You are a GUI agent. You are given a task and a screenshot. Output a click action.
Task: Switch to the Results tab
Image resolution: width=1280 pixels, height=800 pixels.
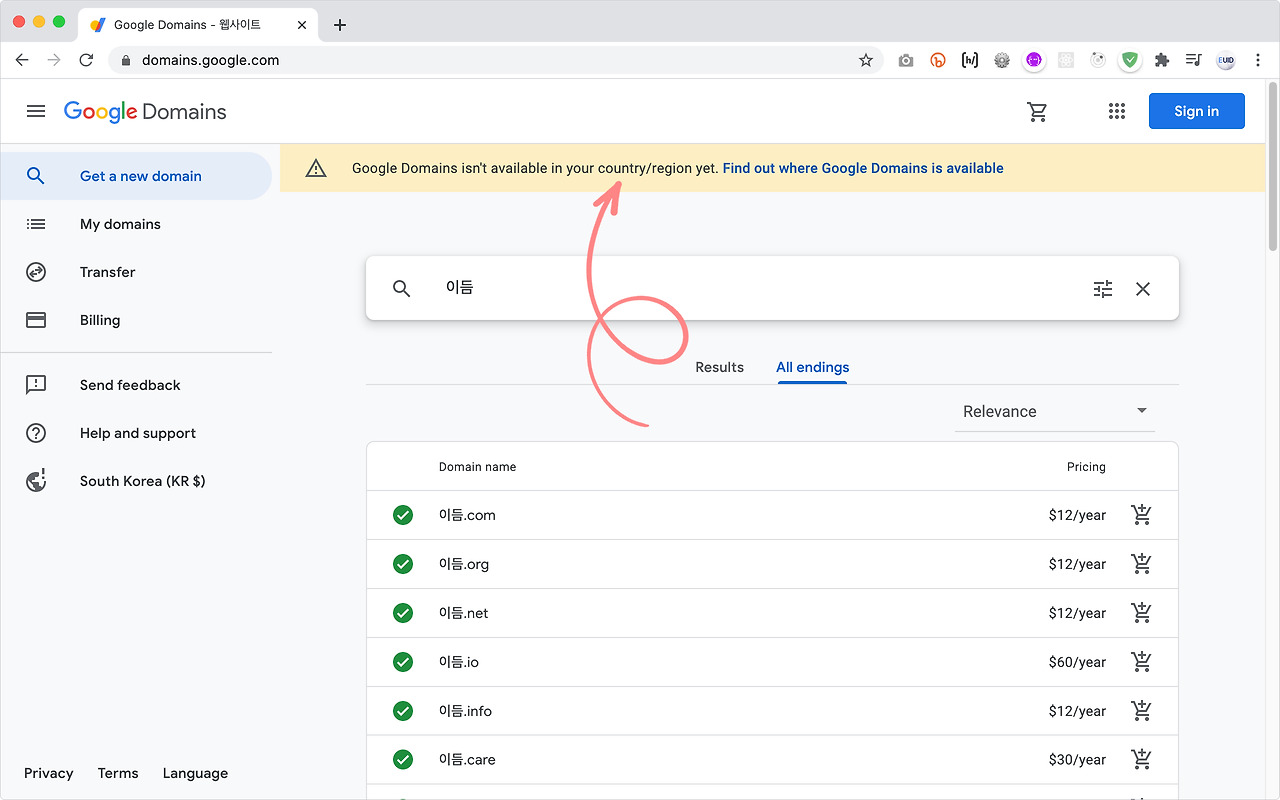tap(719, 367)
